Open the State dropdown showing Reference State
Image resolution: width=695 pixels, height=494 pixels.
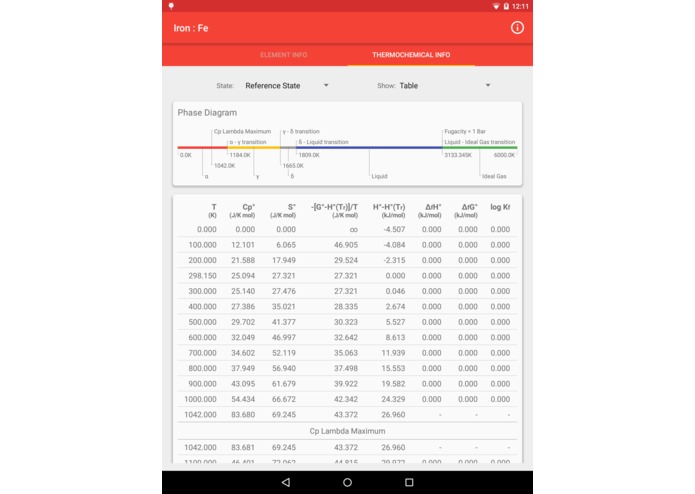286,86
